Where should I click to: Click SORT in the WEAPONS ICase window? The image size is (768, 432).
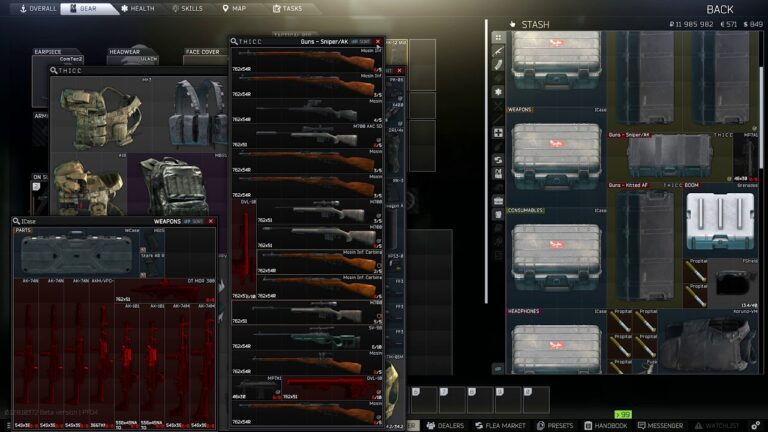pos(197,221)
